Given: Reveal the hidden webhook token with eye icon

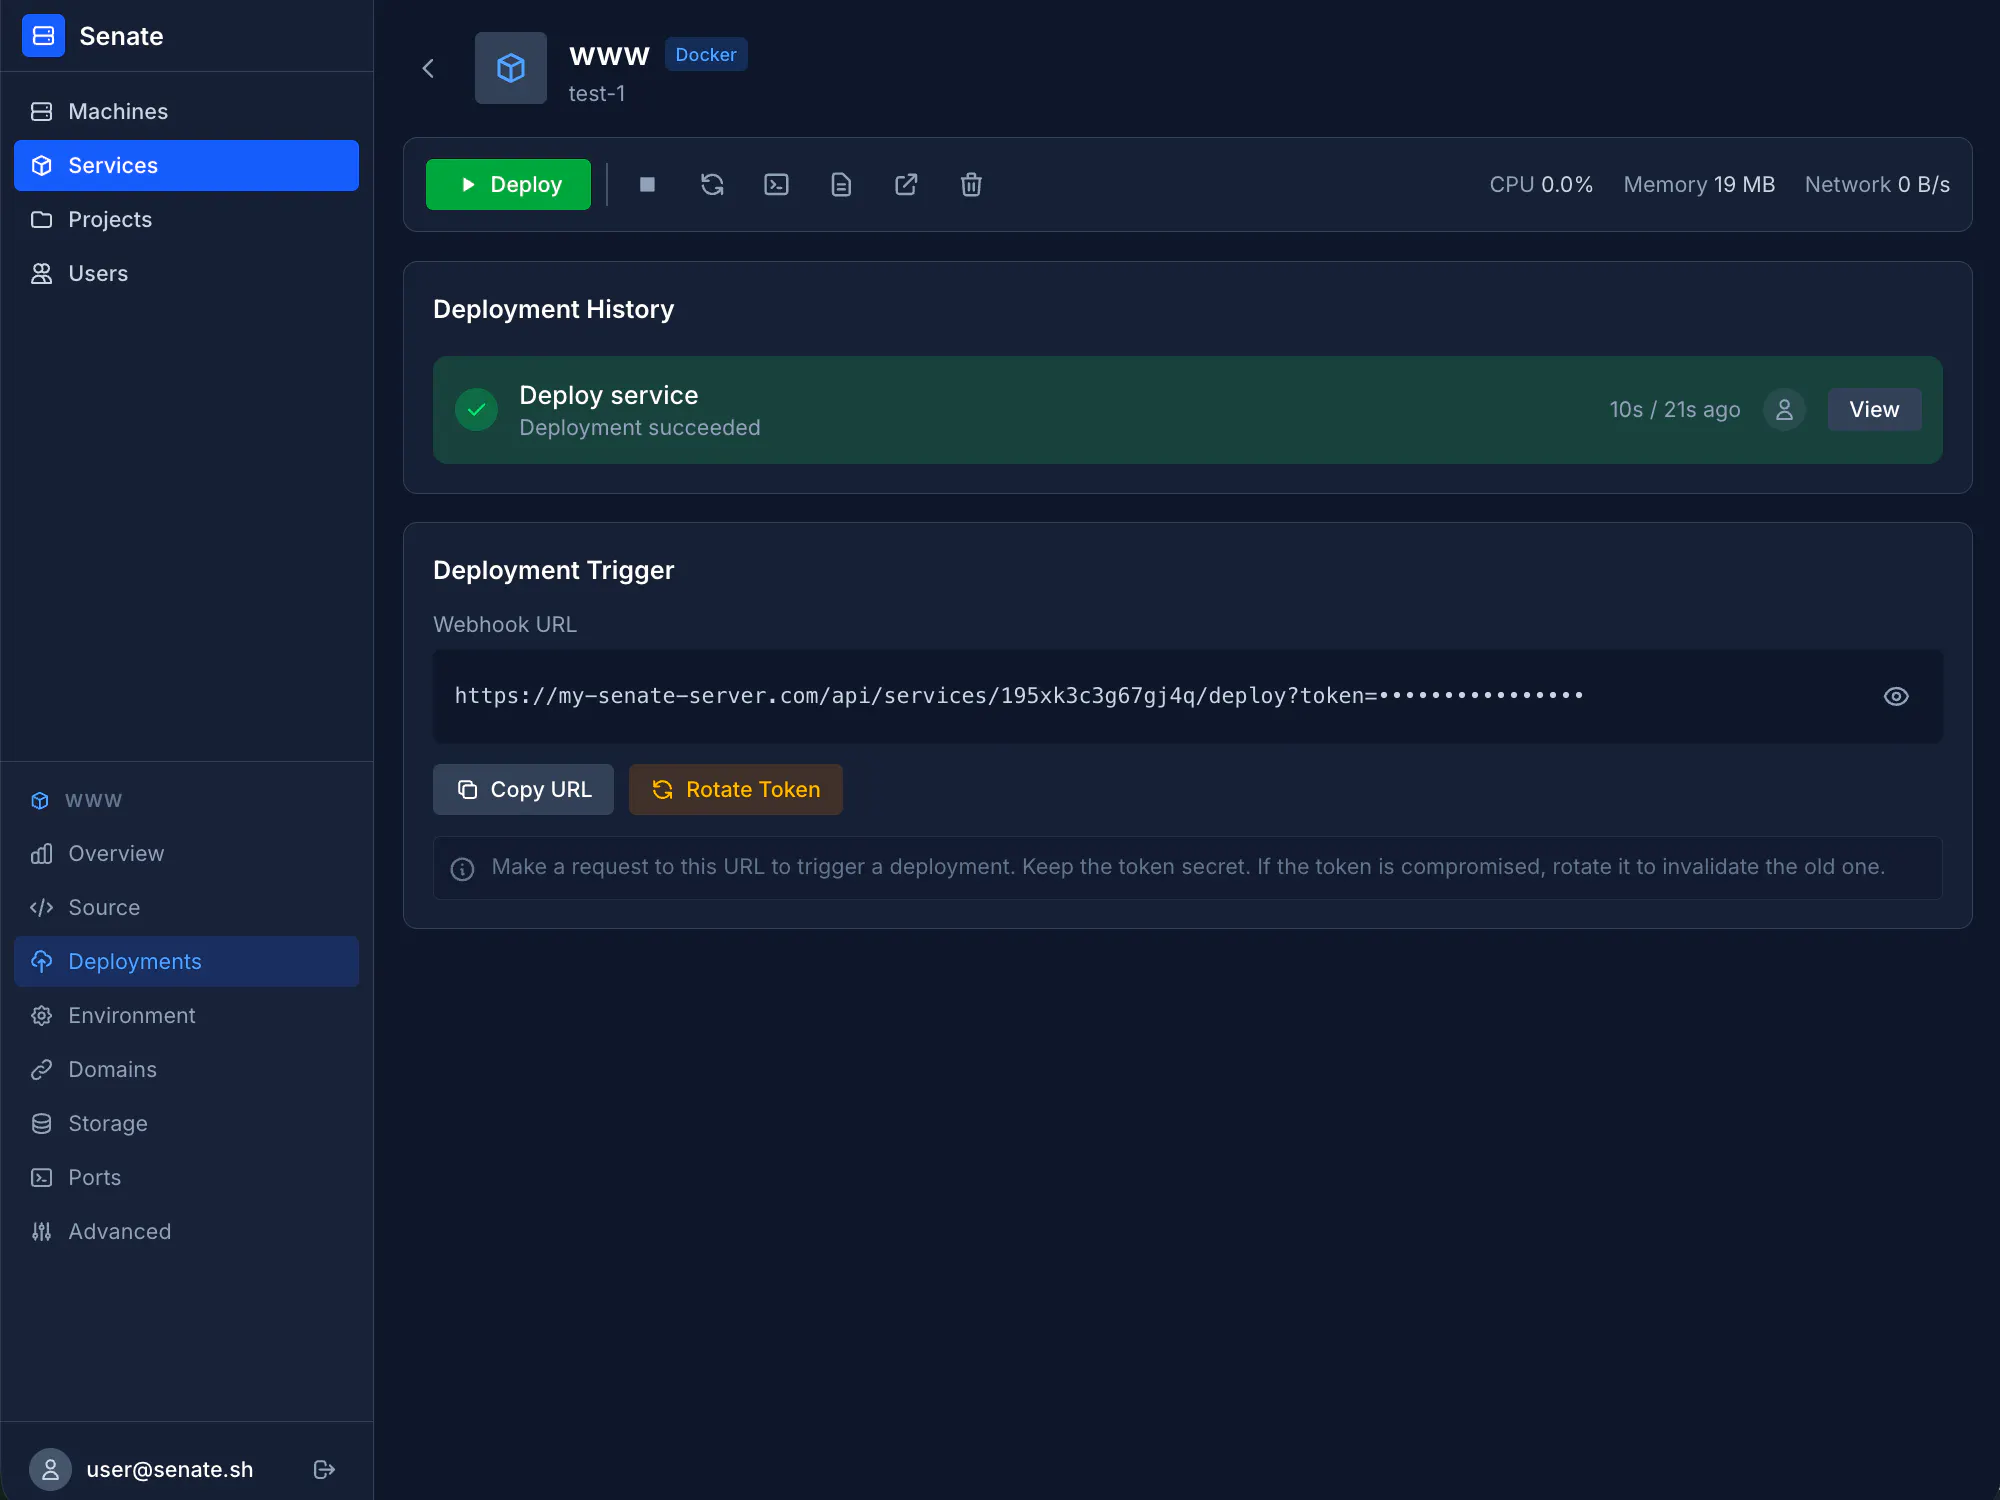Looking at the screenshot, I should (1896, 696).
